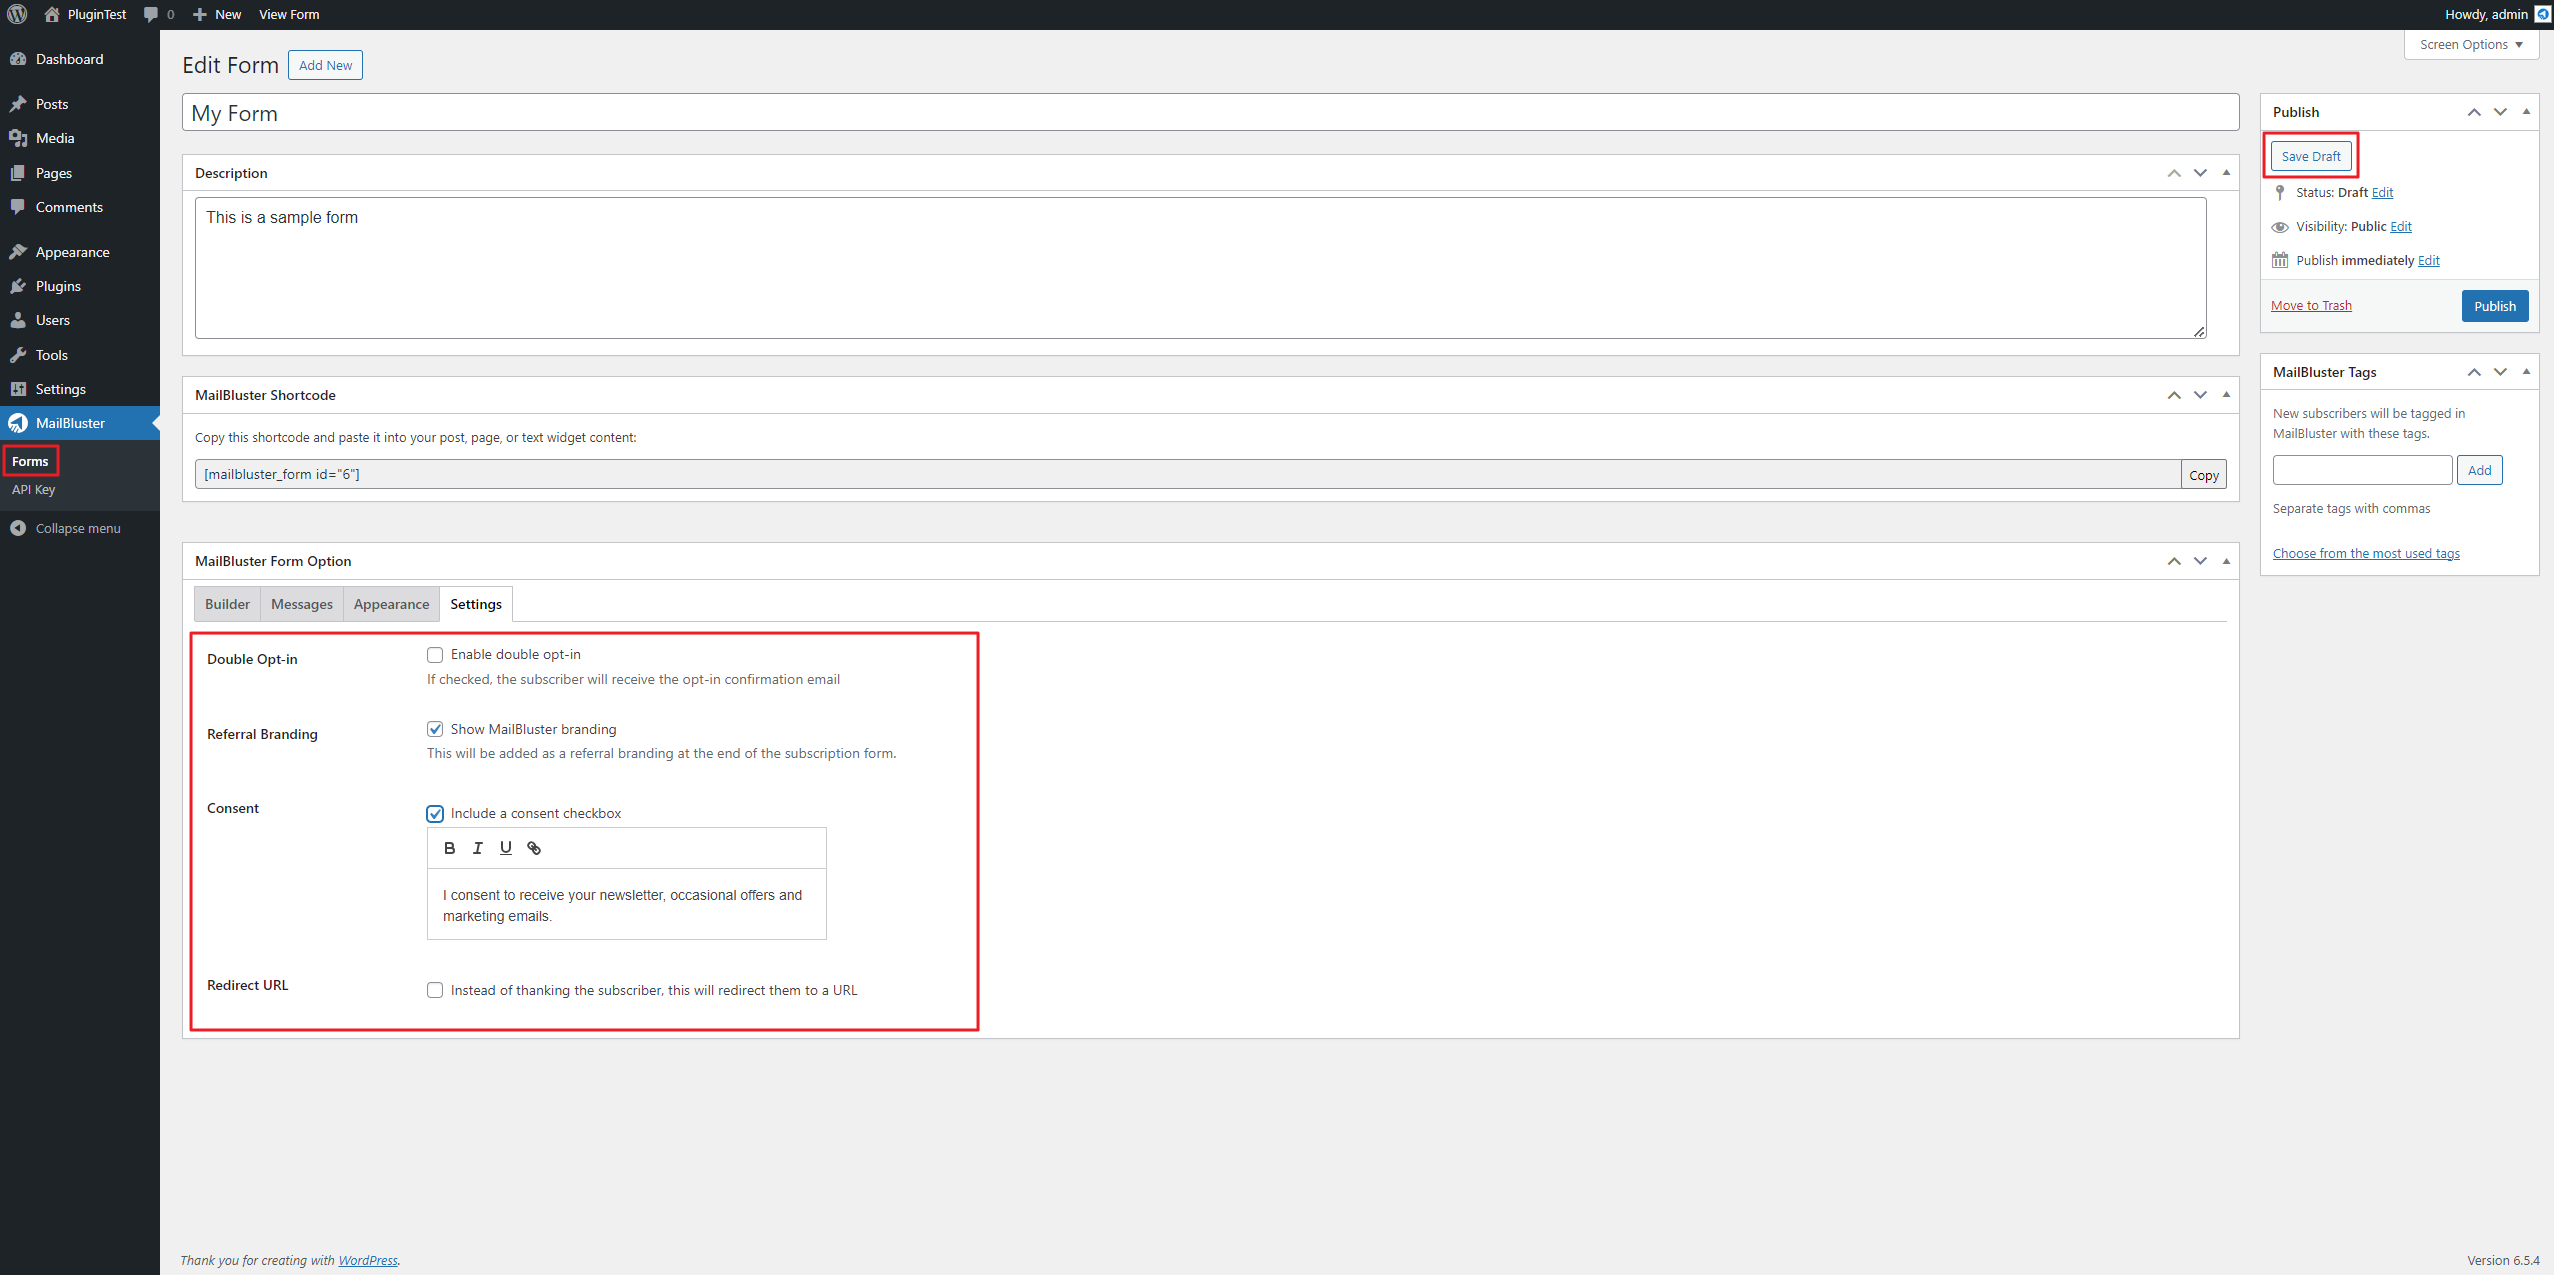2554x1275 pixels.
Task: Click the Save Draft button
Action: point(2310,156)
